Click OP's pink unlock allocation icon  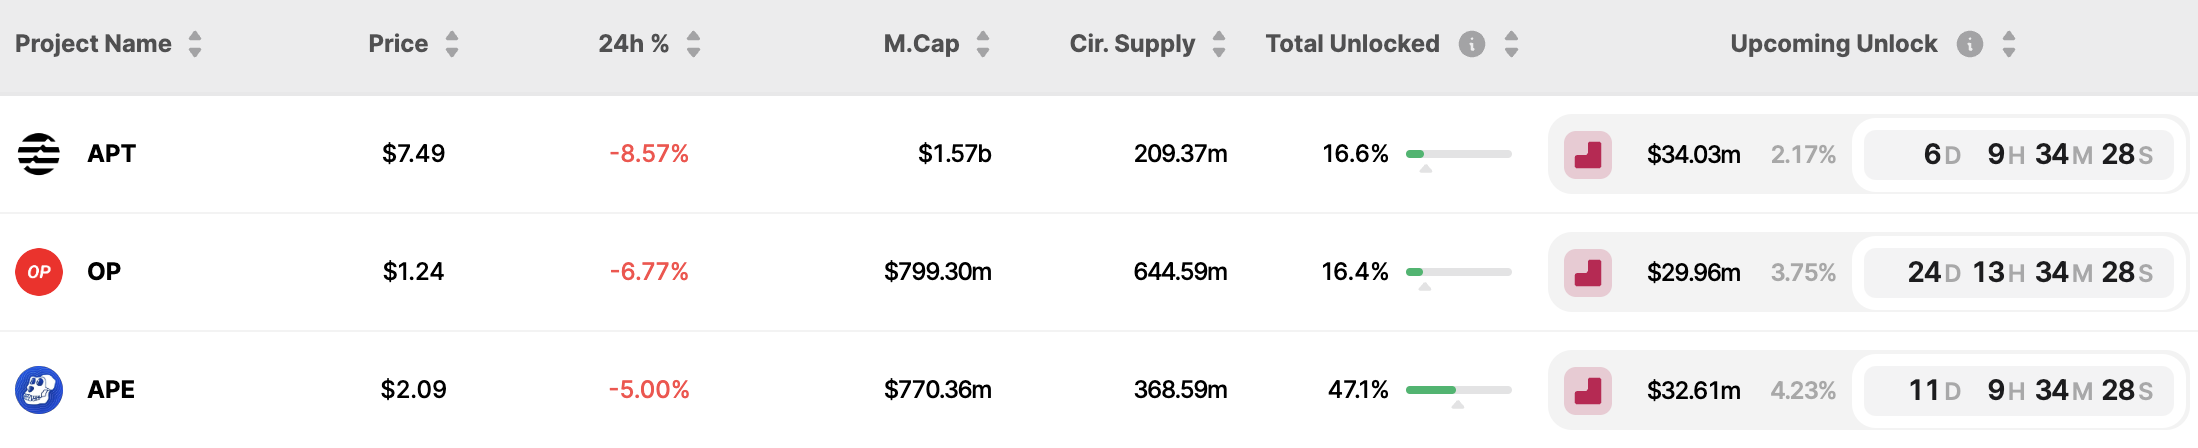(x=1587, y=273)
